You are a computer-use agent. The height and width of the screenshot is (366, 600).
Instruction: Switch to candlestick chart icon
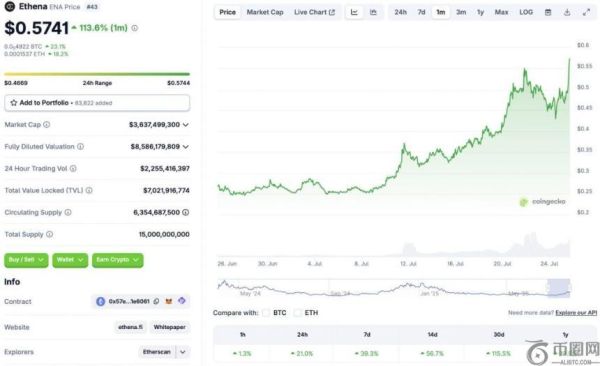[373, 12]
